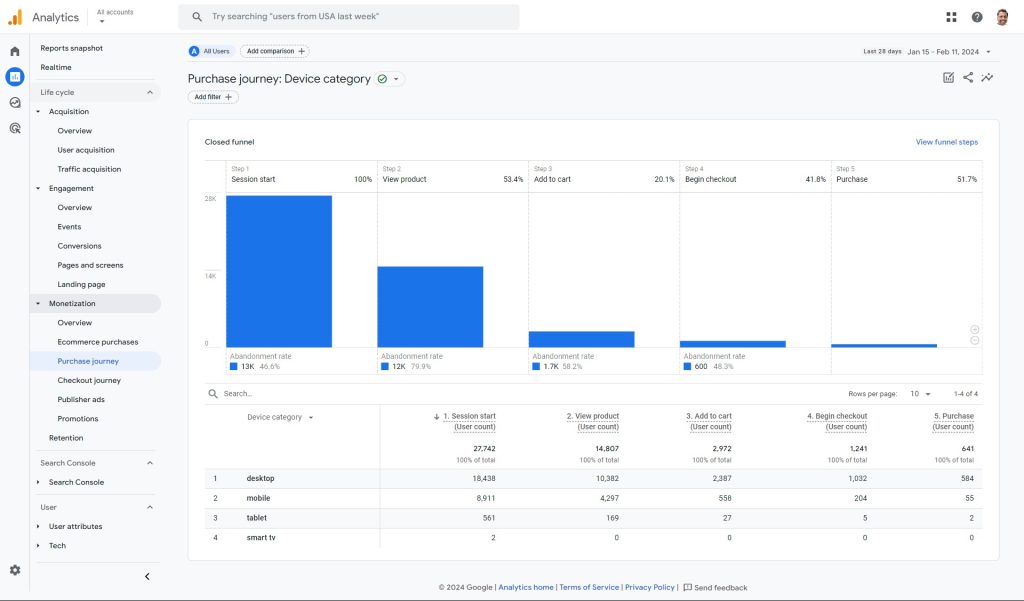This screenshot has height=601, width=1024.
Task: Open the report title dropdown arrow
Action: (x=396, y=79)
